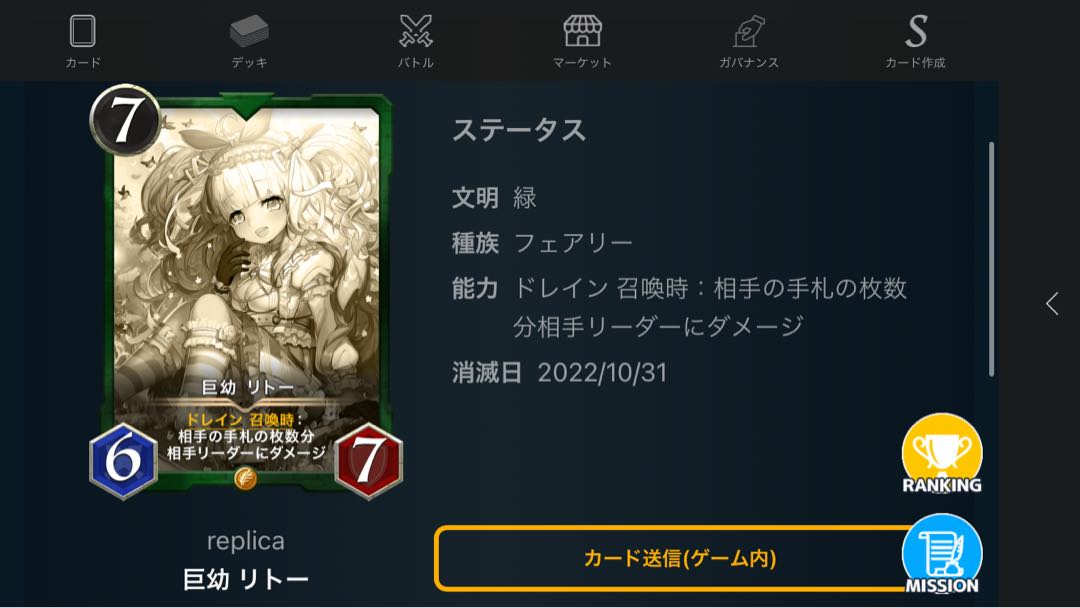The height and width of the screenshot is (608, 1080).
Task: Tap the red hexagon 7 stat
Action: pyautogui.click(x=368, y=461)
